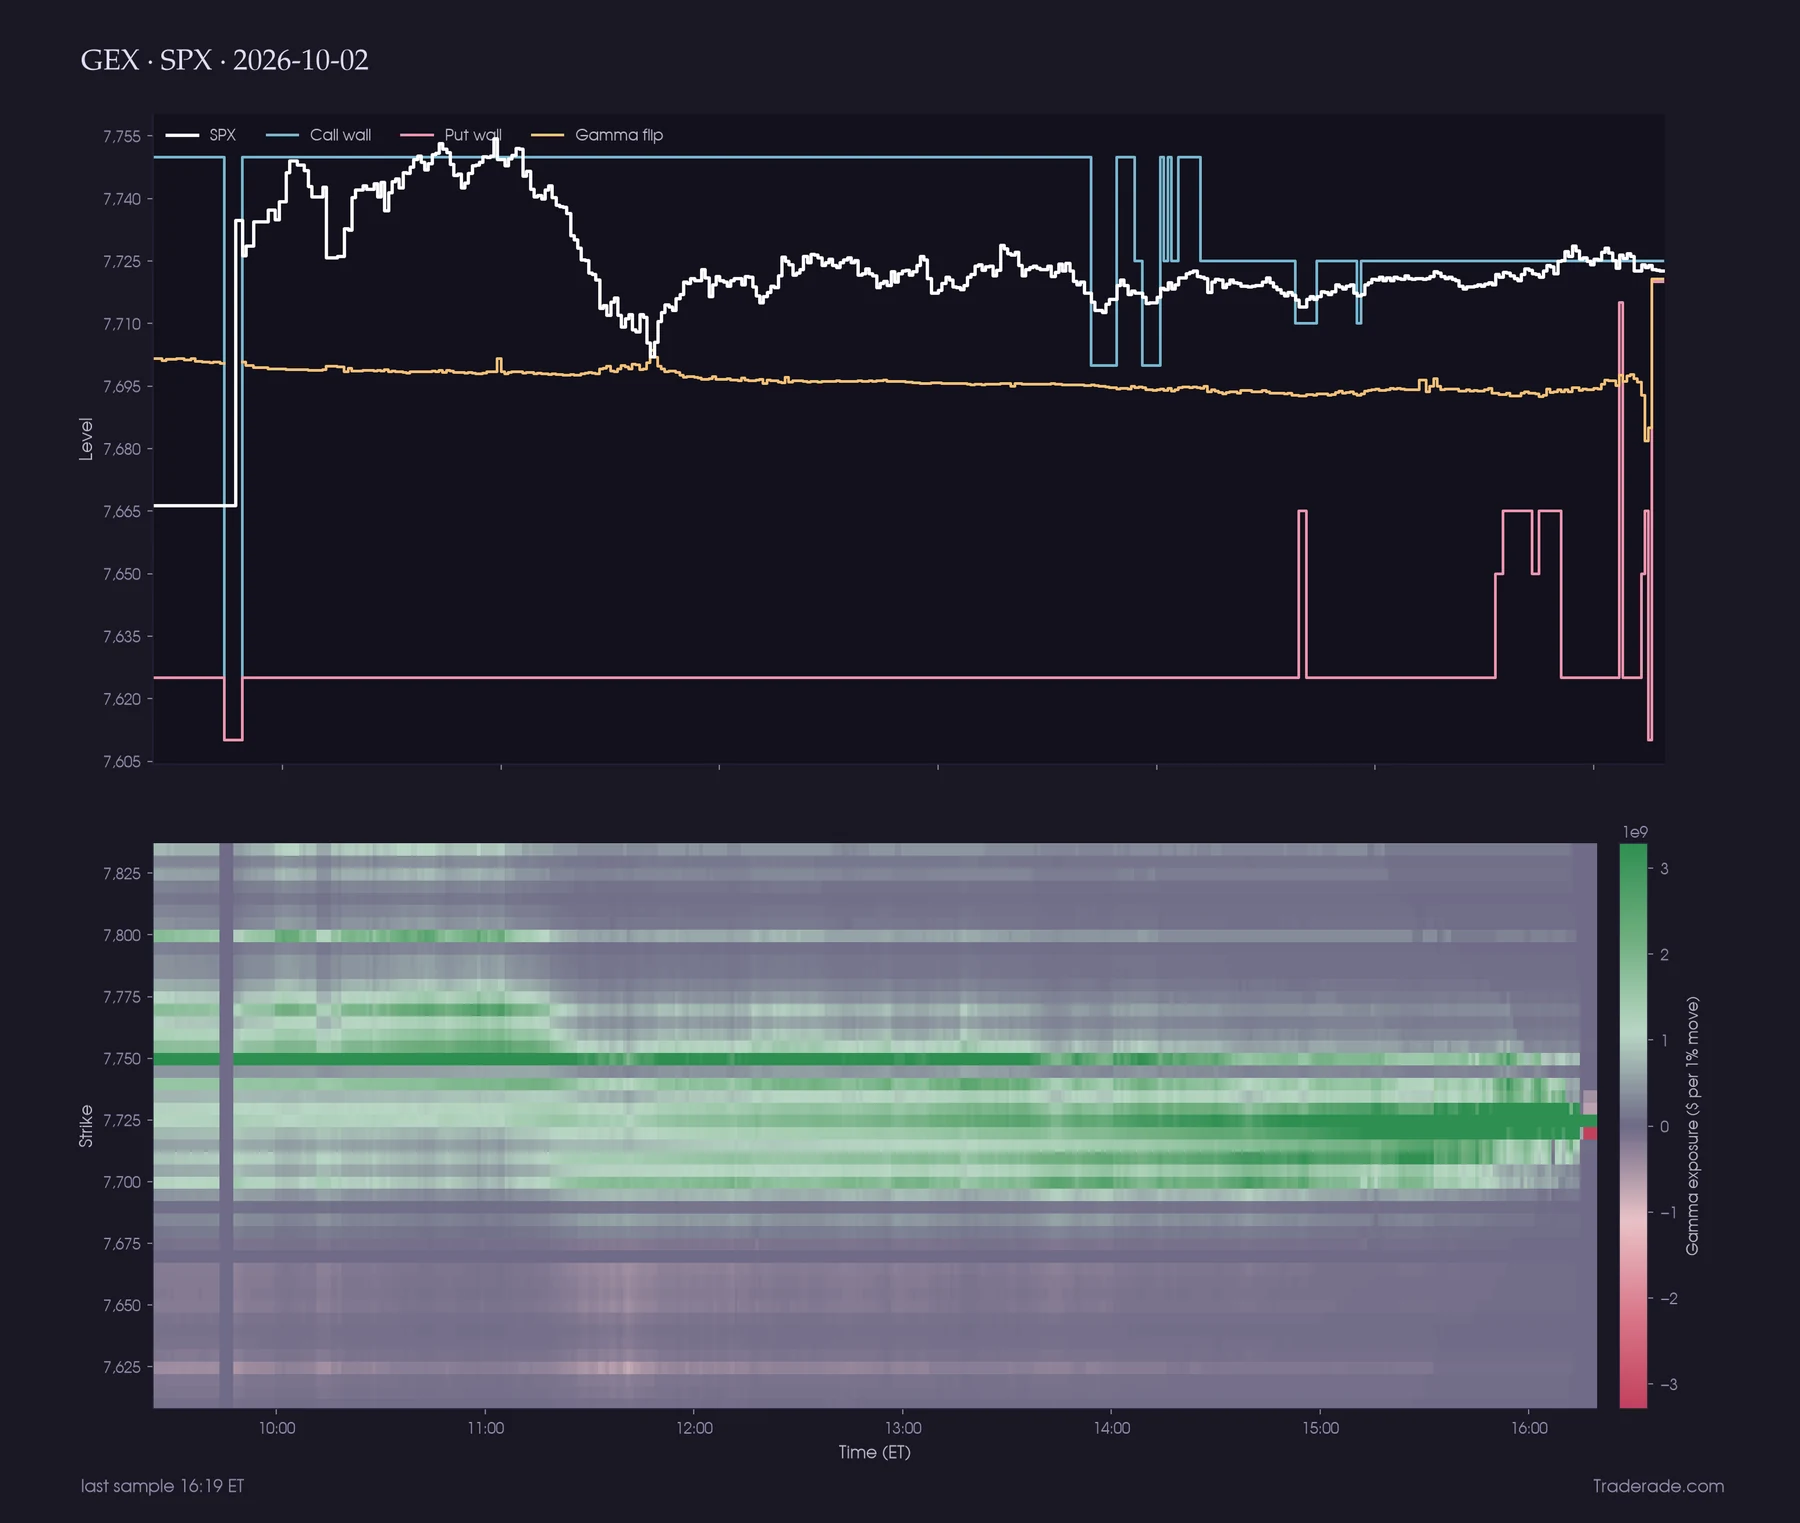Click the 7,710 tick on the Level axis
This screenshot has height=1523, width=1800.
pyautogui.click(x=122, y=324)
